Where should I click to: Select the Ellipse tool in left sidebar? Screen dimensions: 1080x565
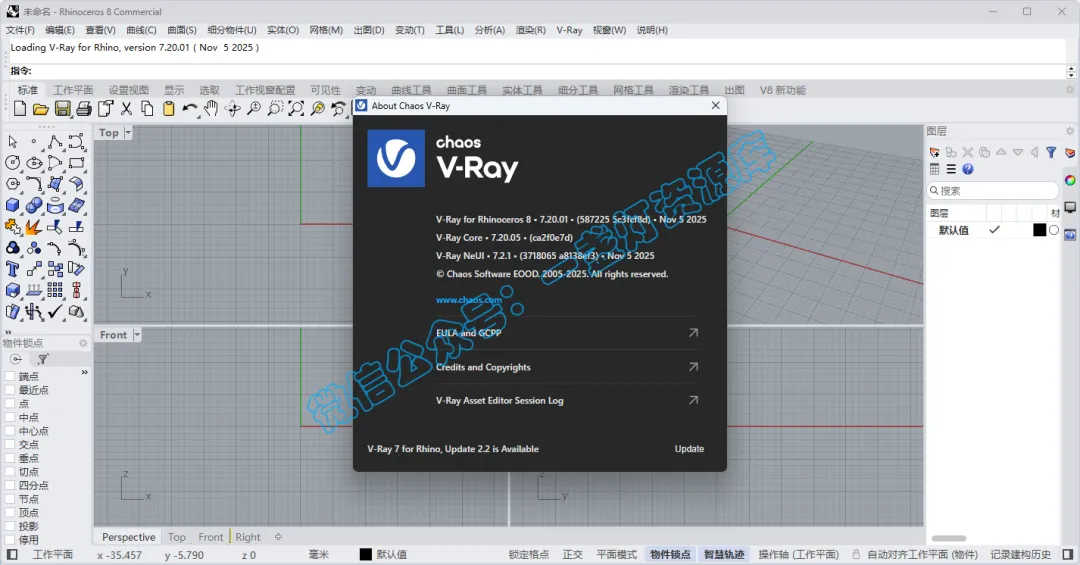34,163
